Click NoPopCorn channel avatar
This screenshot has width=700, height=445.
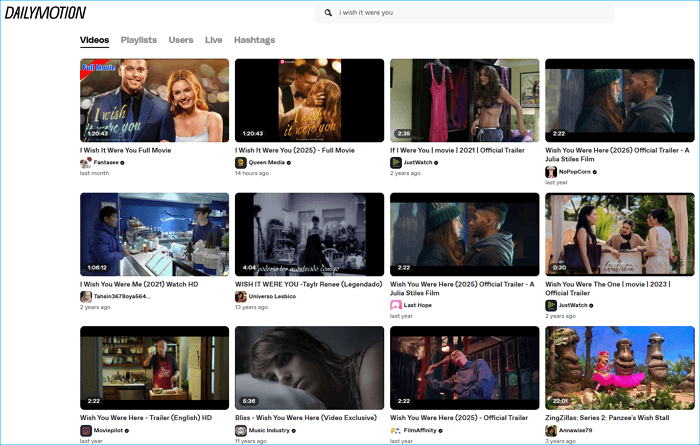pyautogui.click(x=551, y=172)
